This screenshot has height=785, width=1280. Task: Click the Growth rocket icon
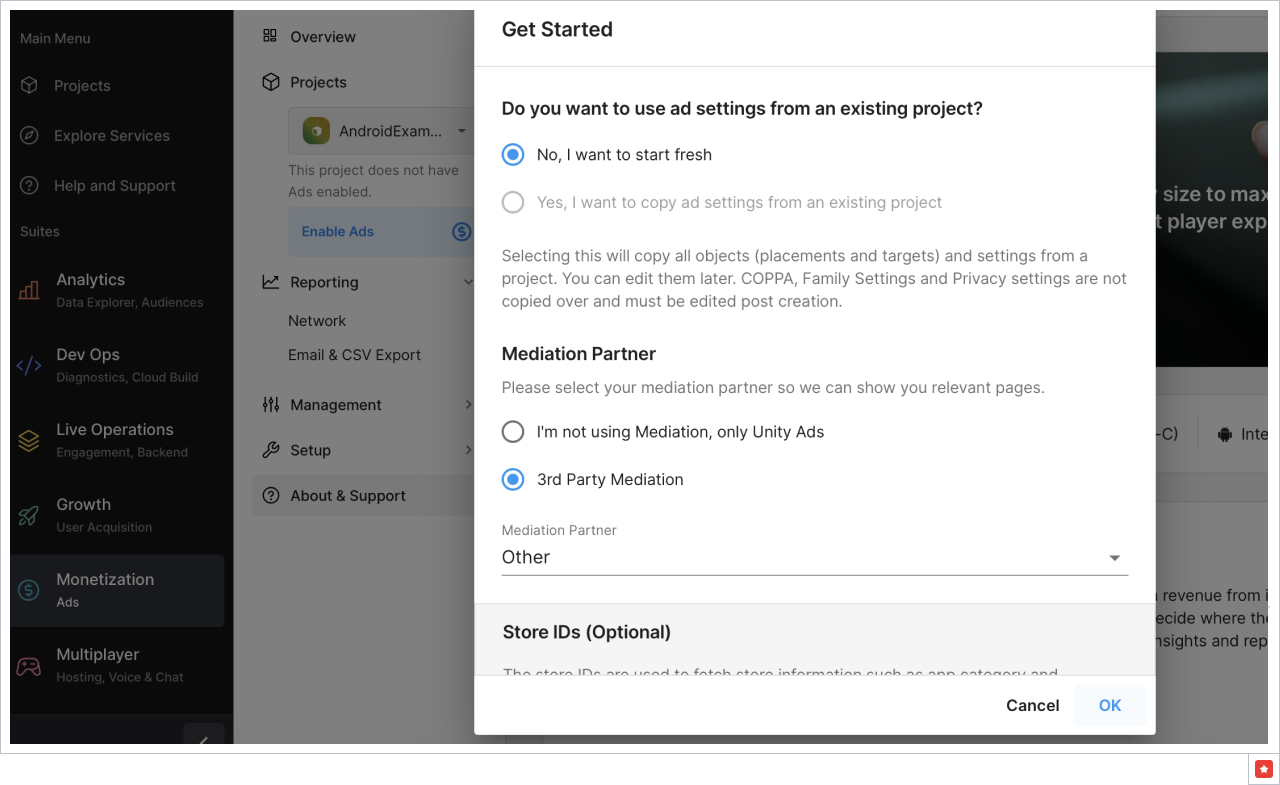[x=29, y=515]
